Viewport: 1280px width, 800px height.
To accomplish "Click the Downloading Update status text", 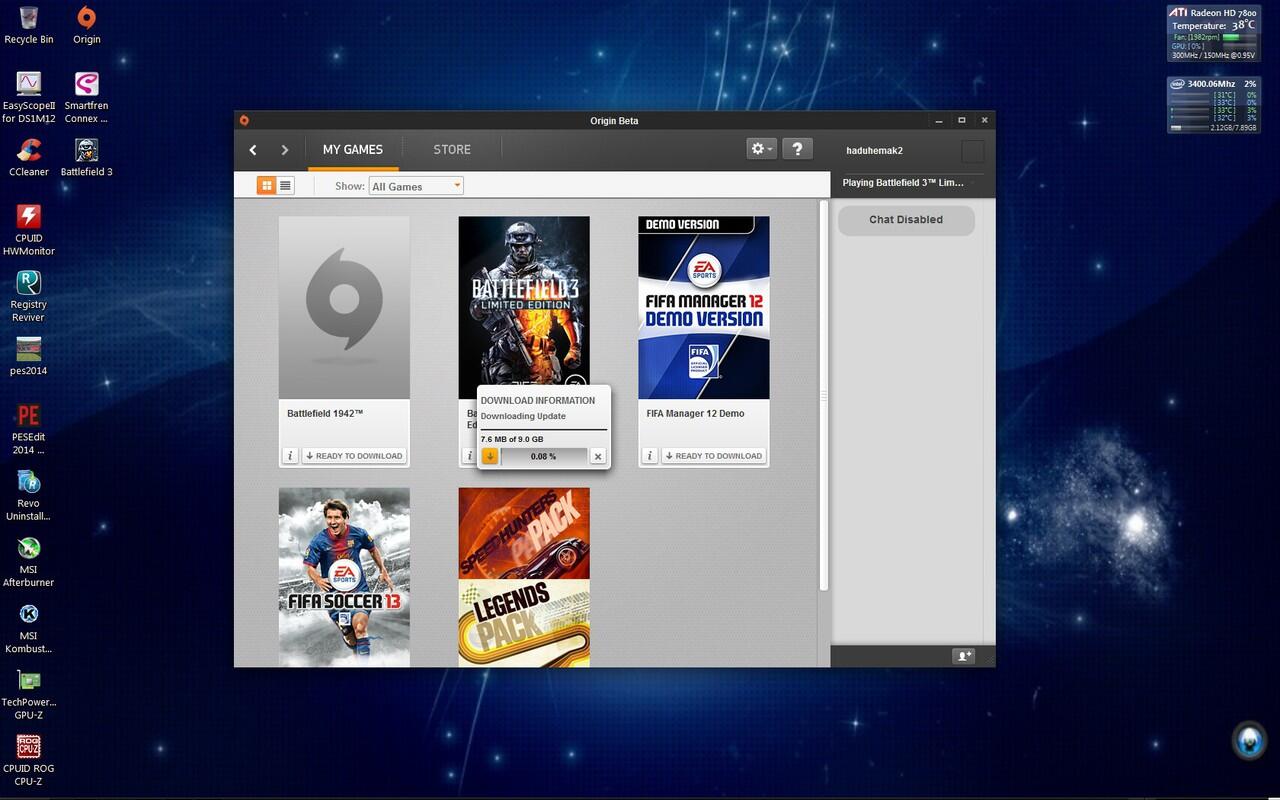I will click(523, 416).
